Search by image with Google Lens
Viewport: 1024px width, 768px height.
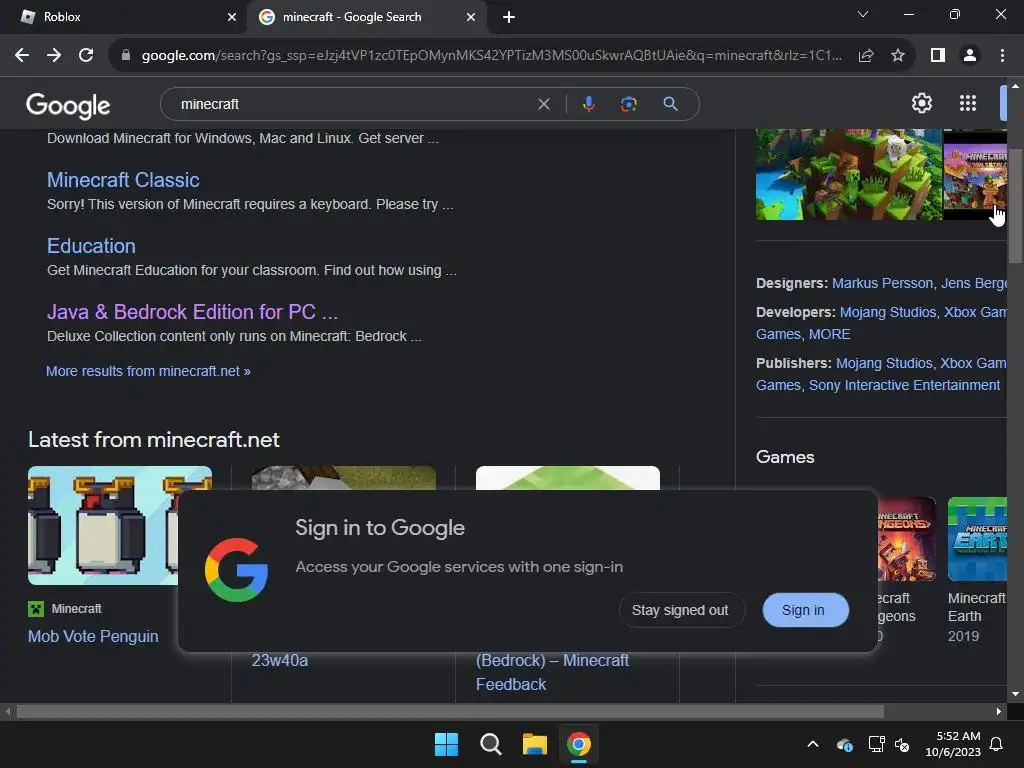(628, 104)
